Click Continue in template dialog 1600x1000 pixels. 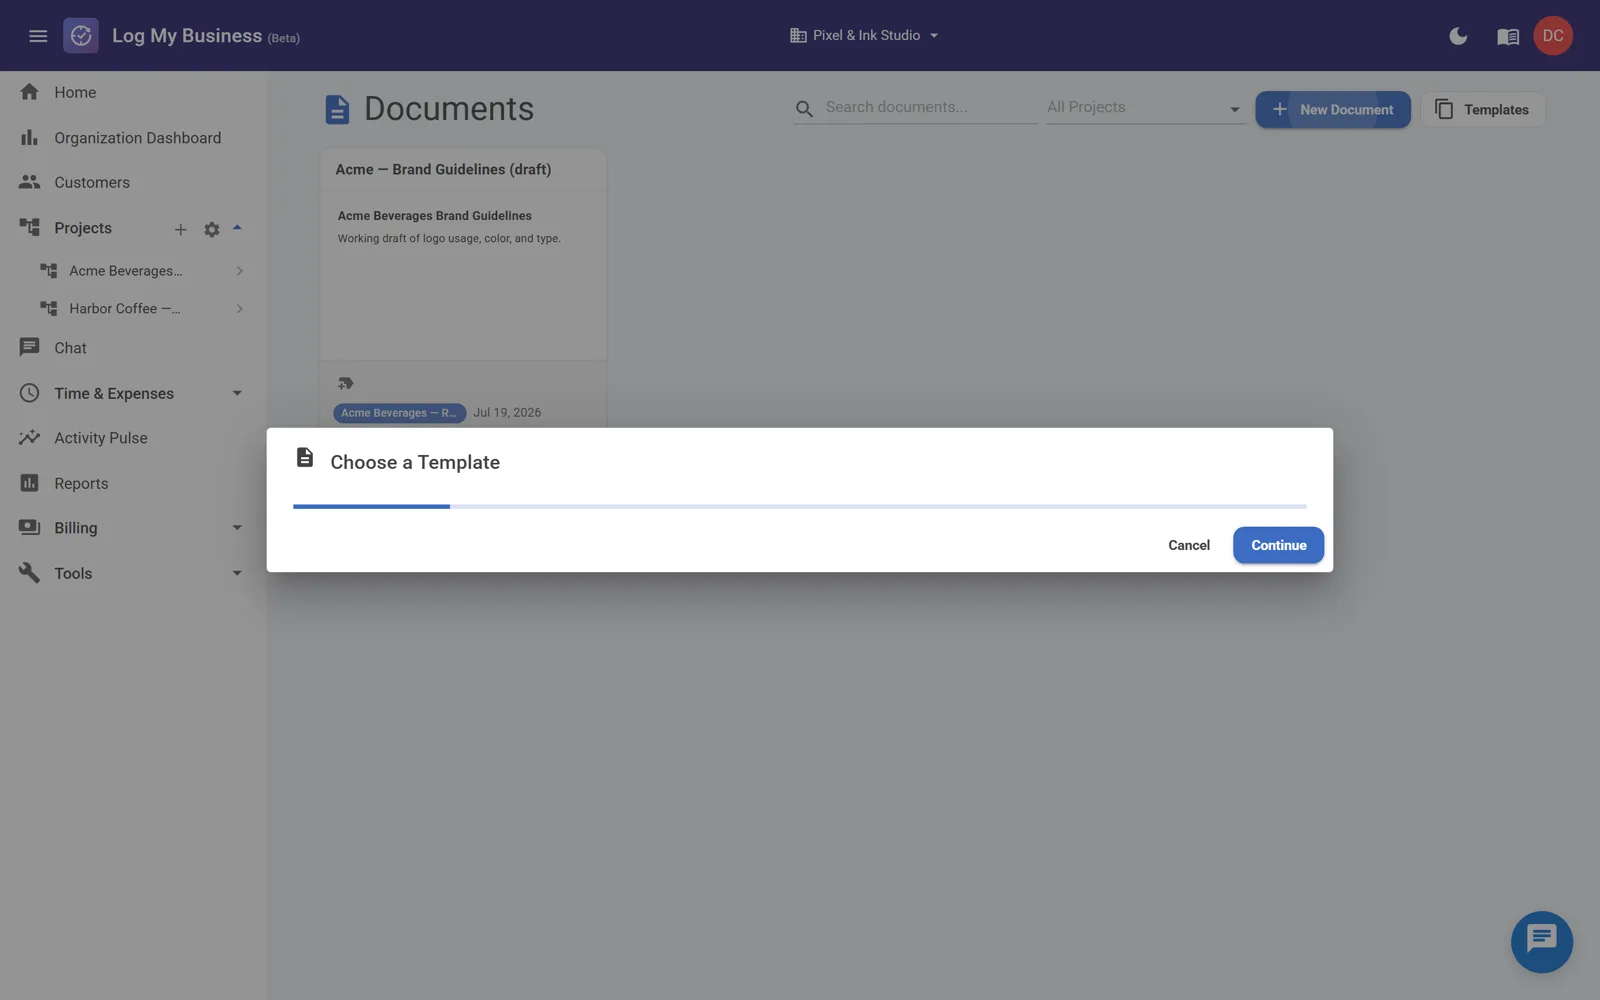(1278, 545)
